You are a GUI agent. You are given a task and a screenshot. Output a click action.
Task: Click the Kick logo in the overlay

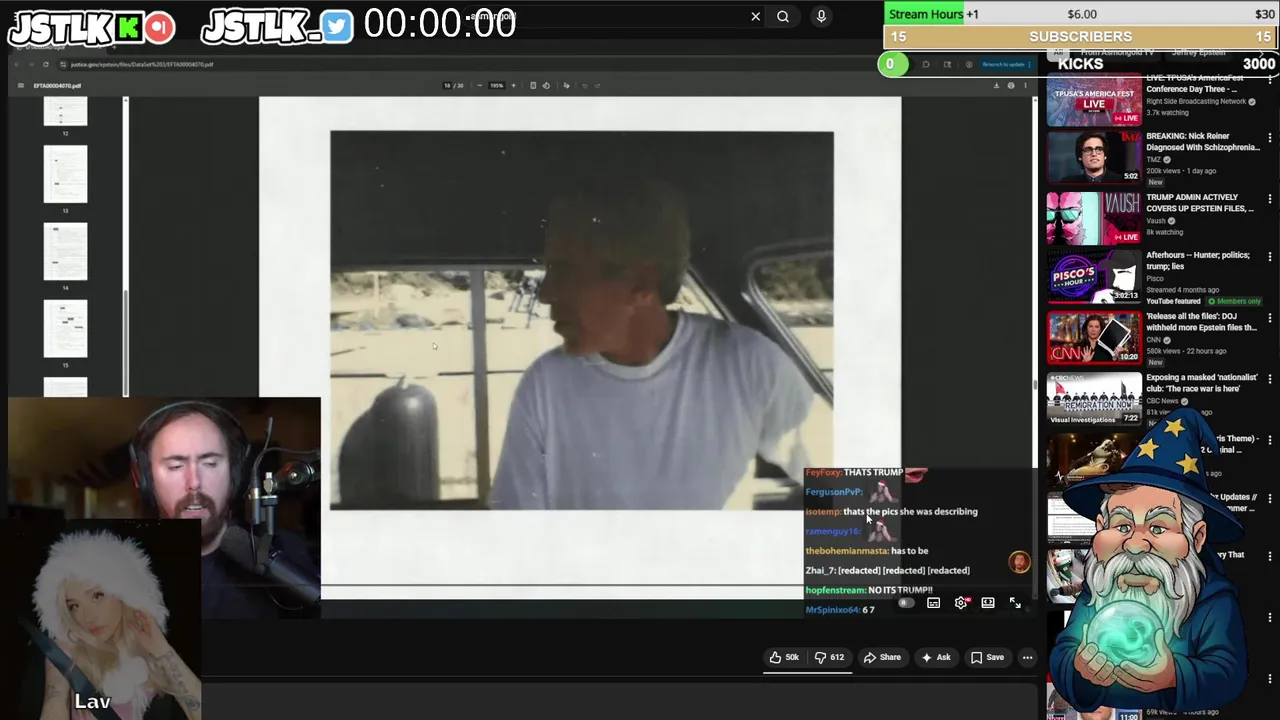pos(128,27)
